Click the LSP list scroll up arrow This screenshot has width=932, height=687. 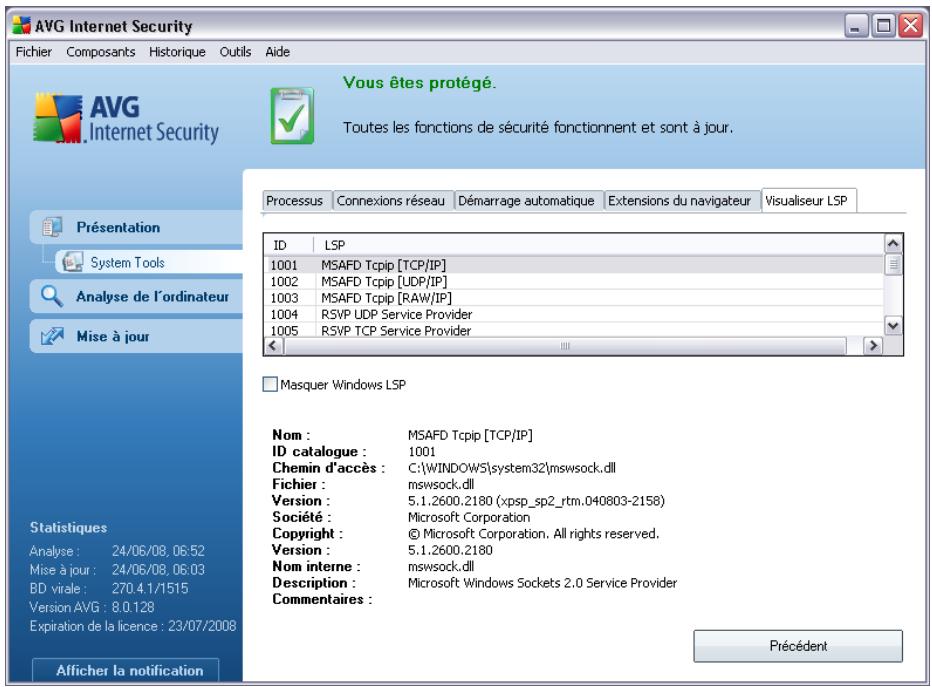pyautogui.click(x=893, y=244)
